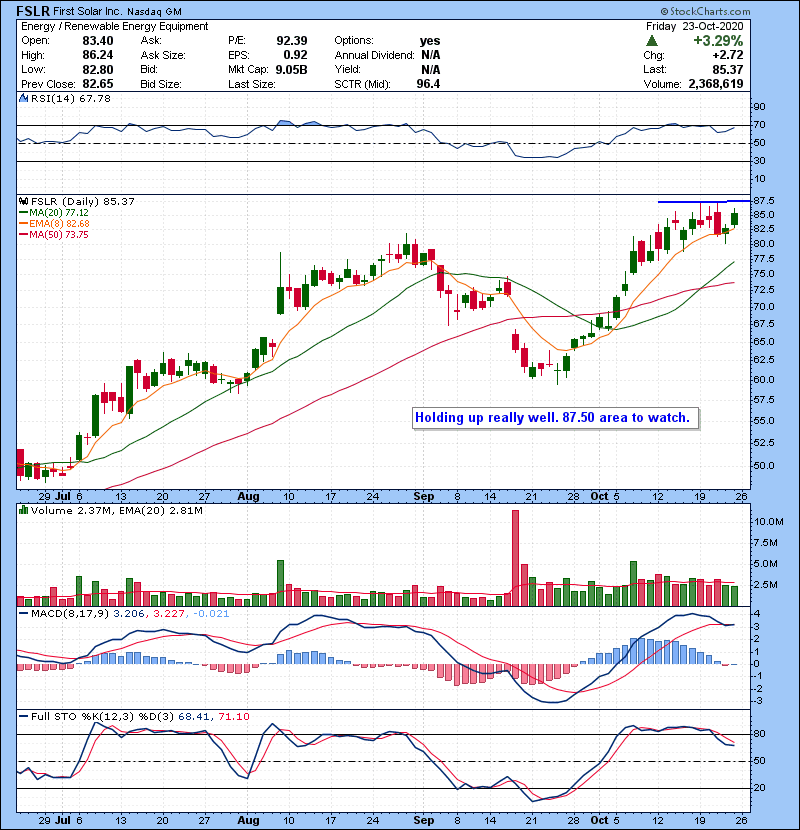This screenshot has height=830, width=800.
Task: Click the blue resistance line near 87.50
Action: click(x=700, y=202)
